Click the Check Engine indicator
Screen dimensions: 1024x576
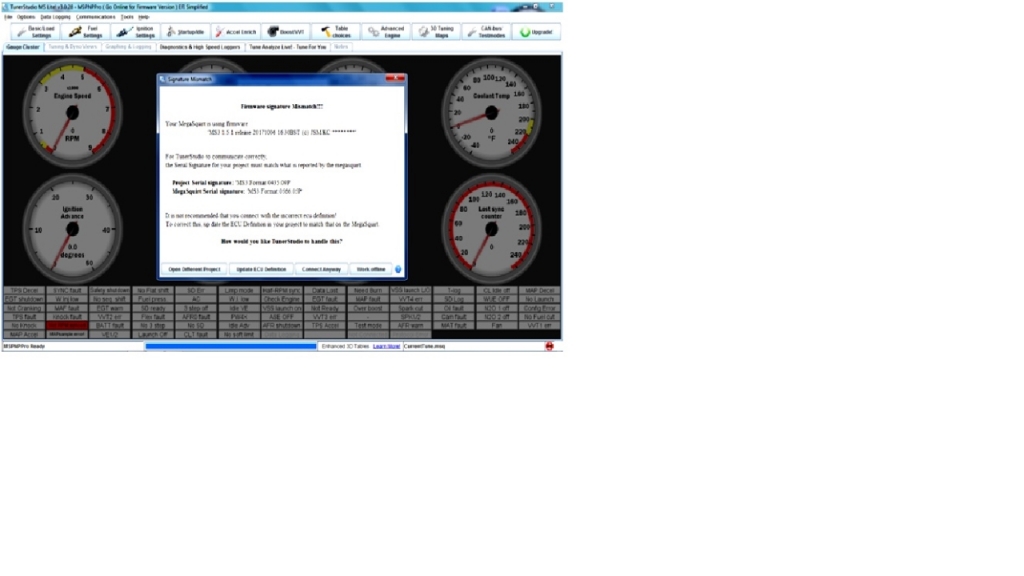click(281, 299)
